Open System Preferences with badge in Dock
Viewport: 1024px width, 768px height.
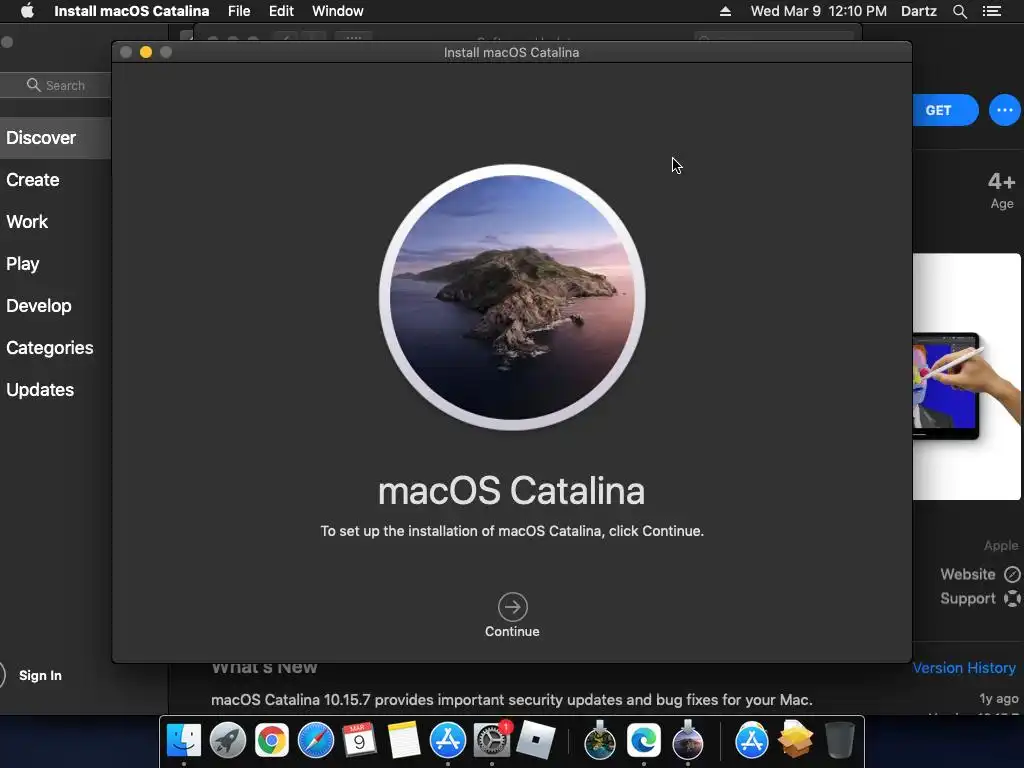coord(492,741)
